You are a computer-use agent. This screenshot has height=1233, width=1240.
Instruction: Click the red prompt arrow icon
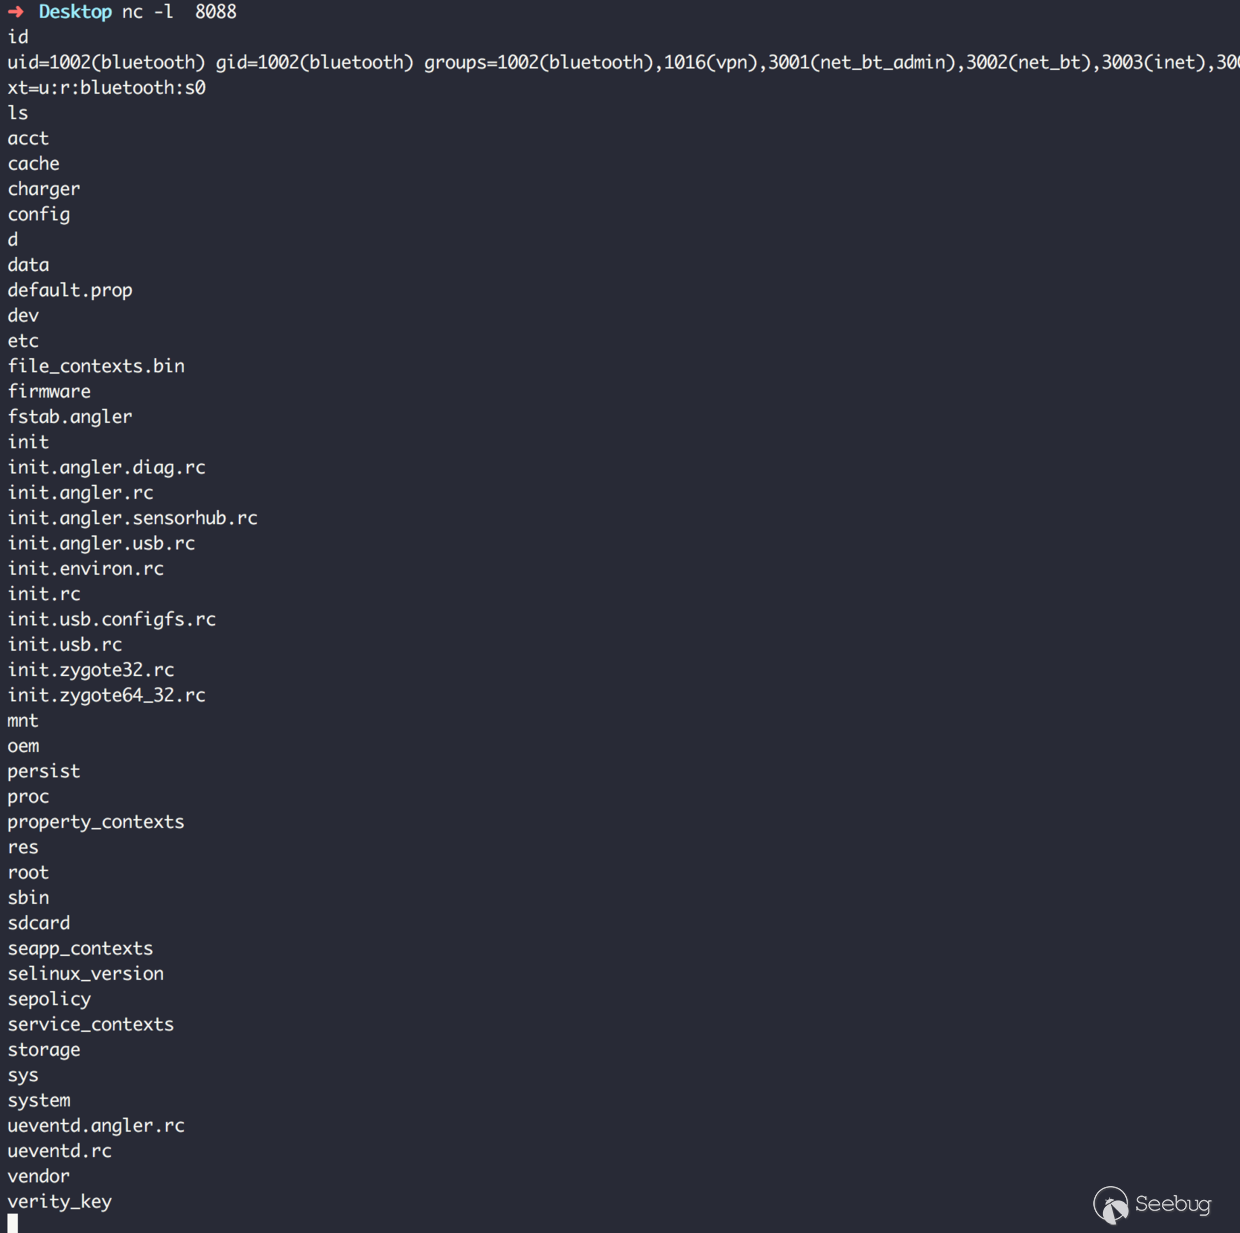[16, 12]
